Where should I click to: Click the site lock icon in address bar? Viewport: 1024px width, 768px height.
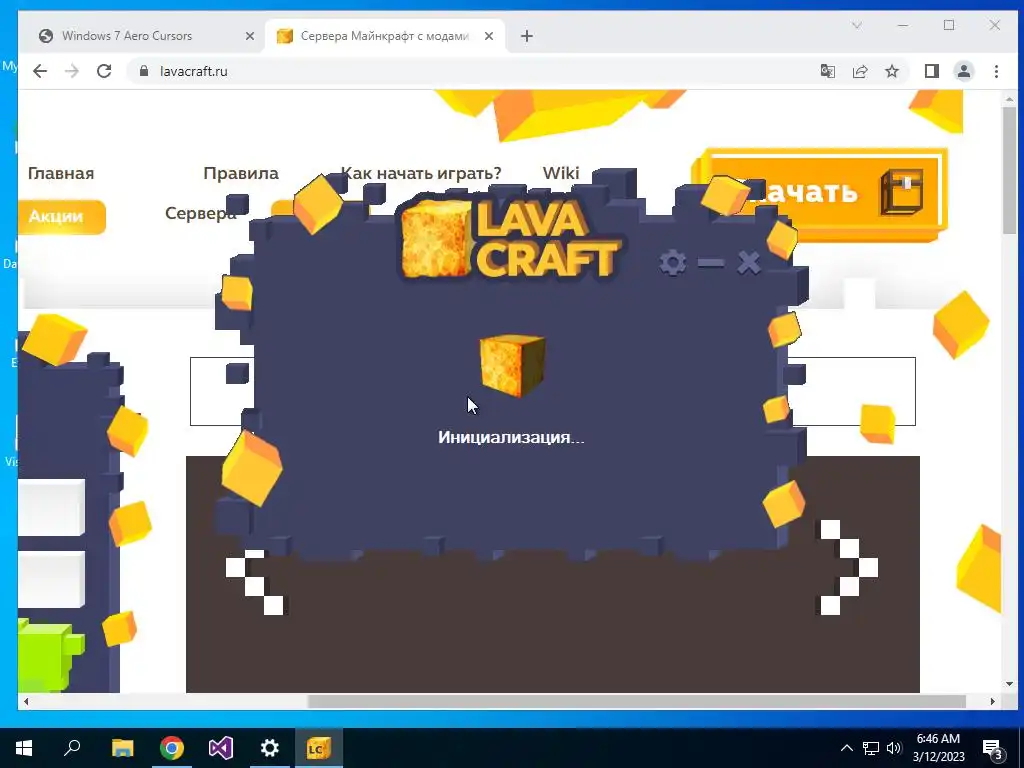coord(144,71)
